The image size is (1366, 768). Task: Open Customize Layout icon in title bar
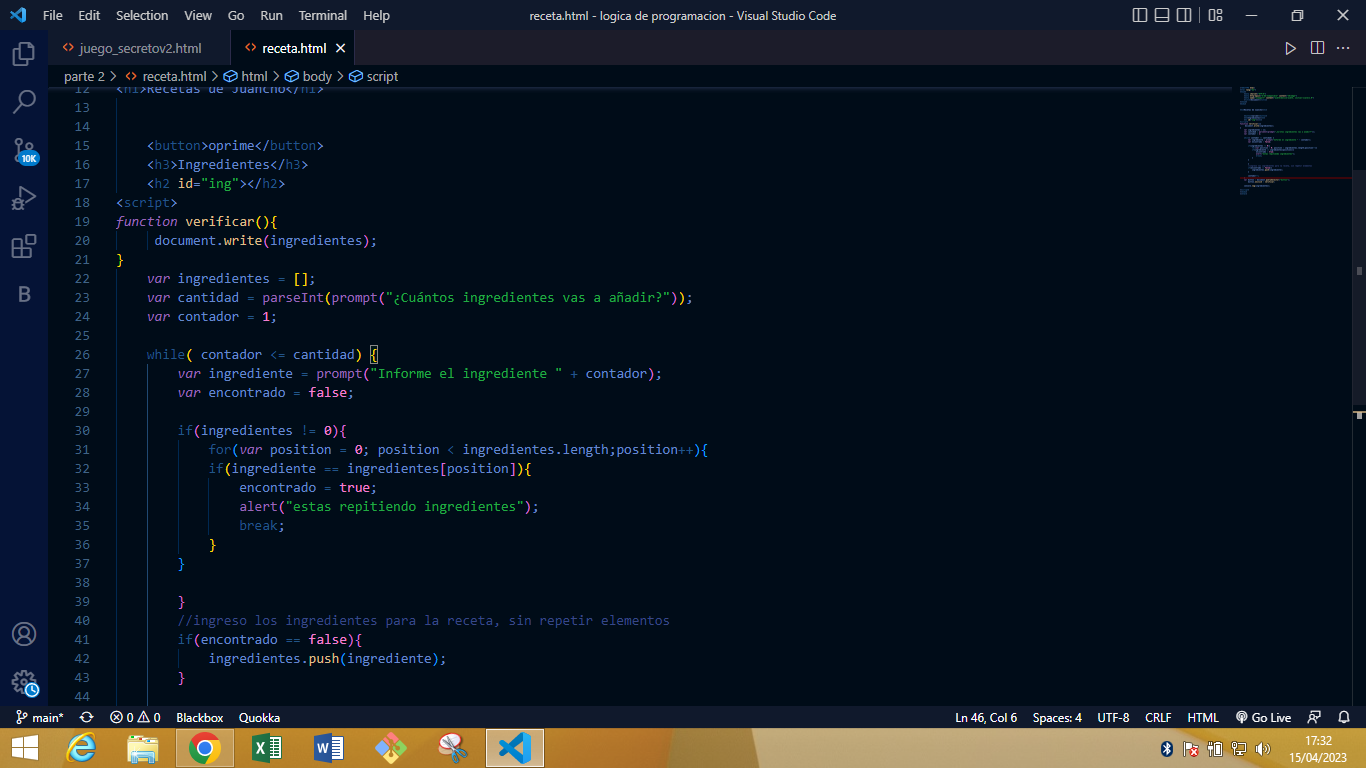click(1215, 15)
